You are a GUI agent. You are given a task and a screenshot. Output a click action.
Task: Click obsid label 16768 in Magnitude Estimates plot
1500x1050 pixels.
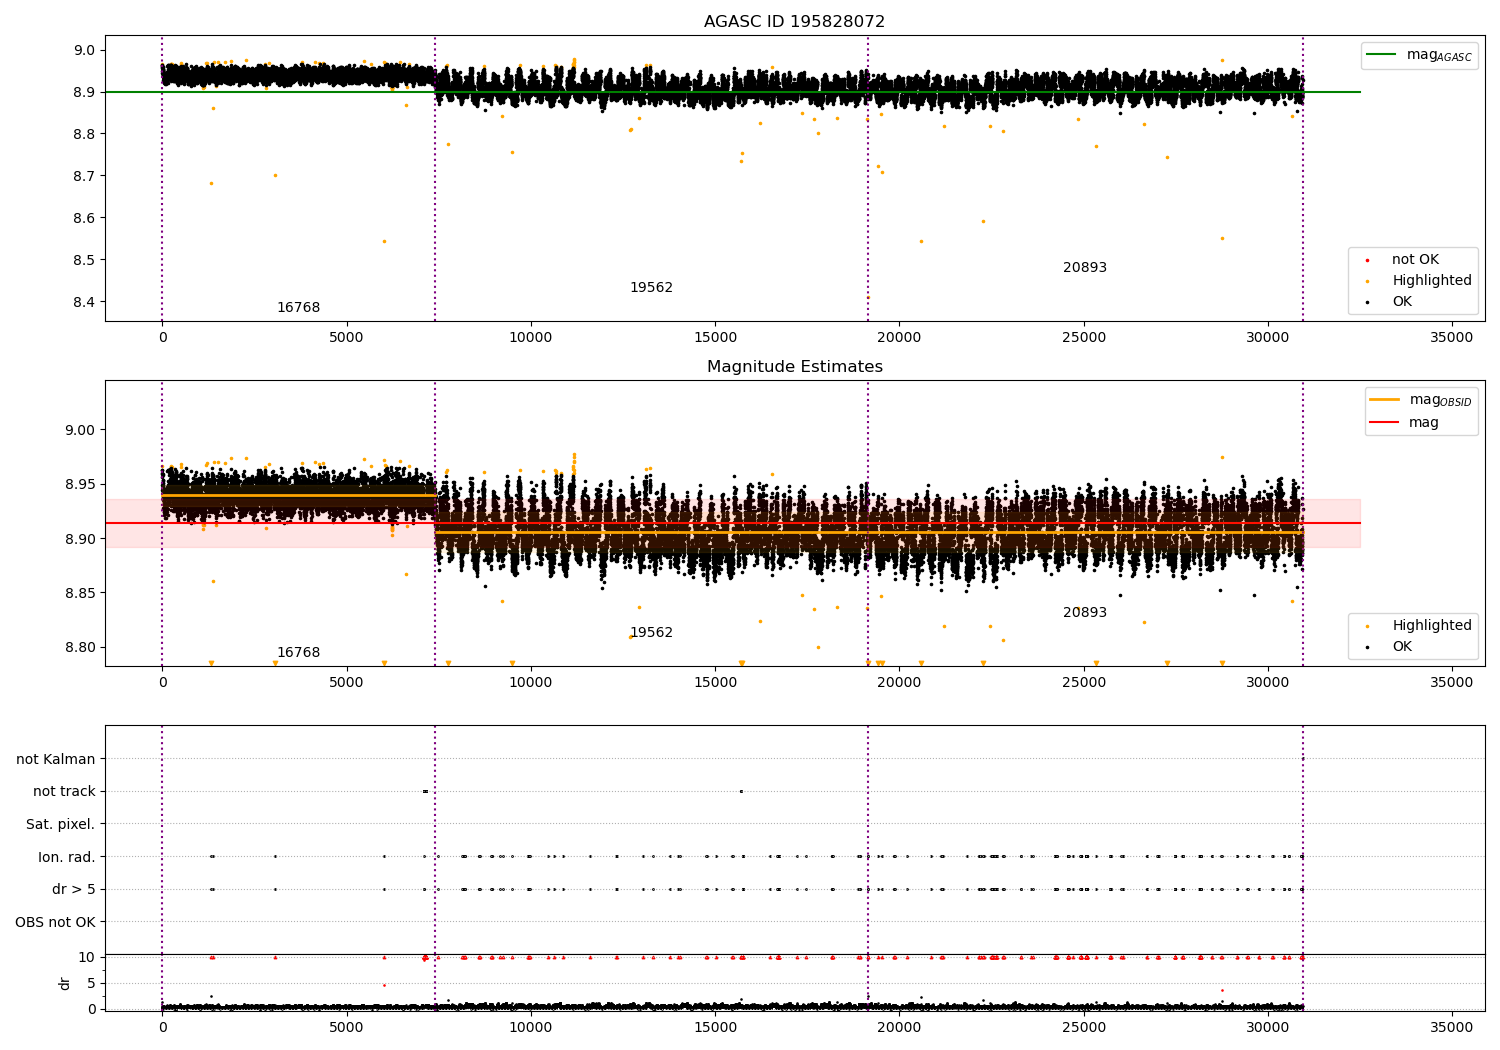tap(298, 653)
